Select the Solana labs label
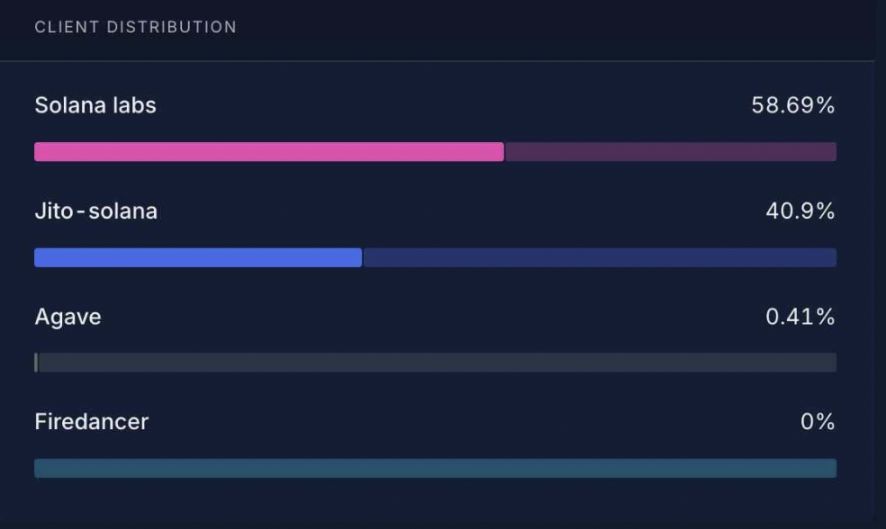The width and height of the screenshot is (886, 529). (95, 105)
